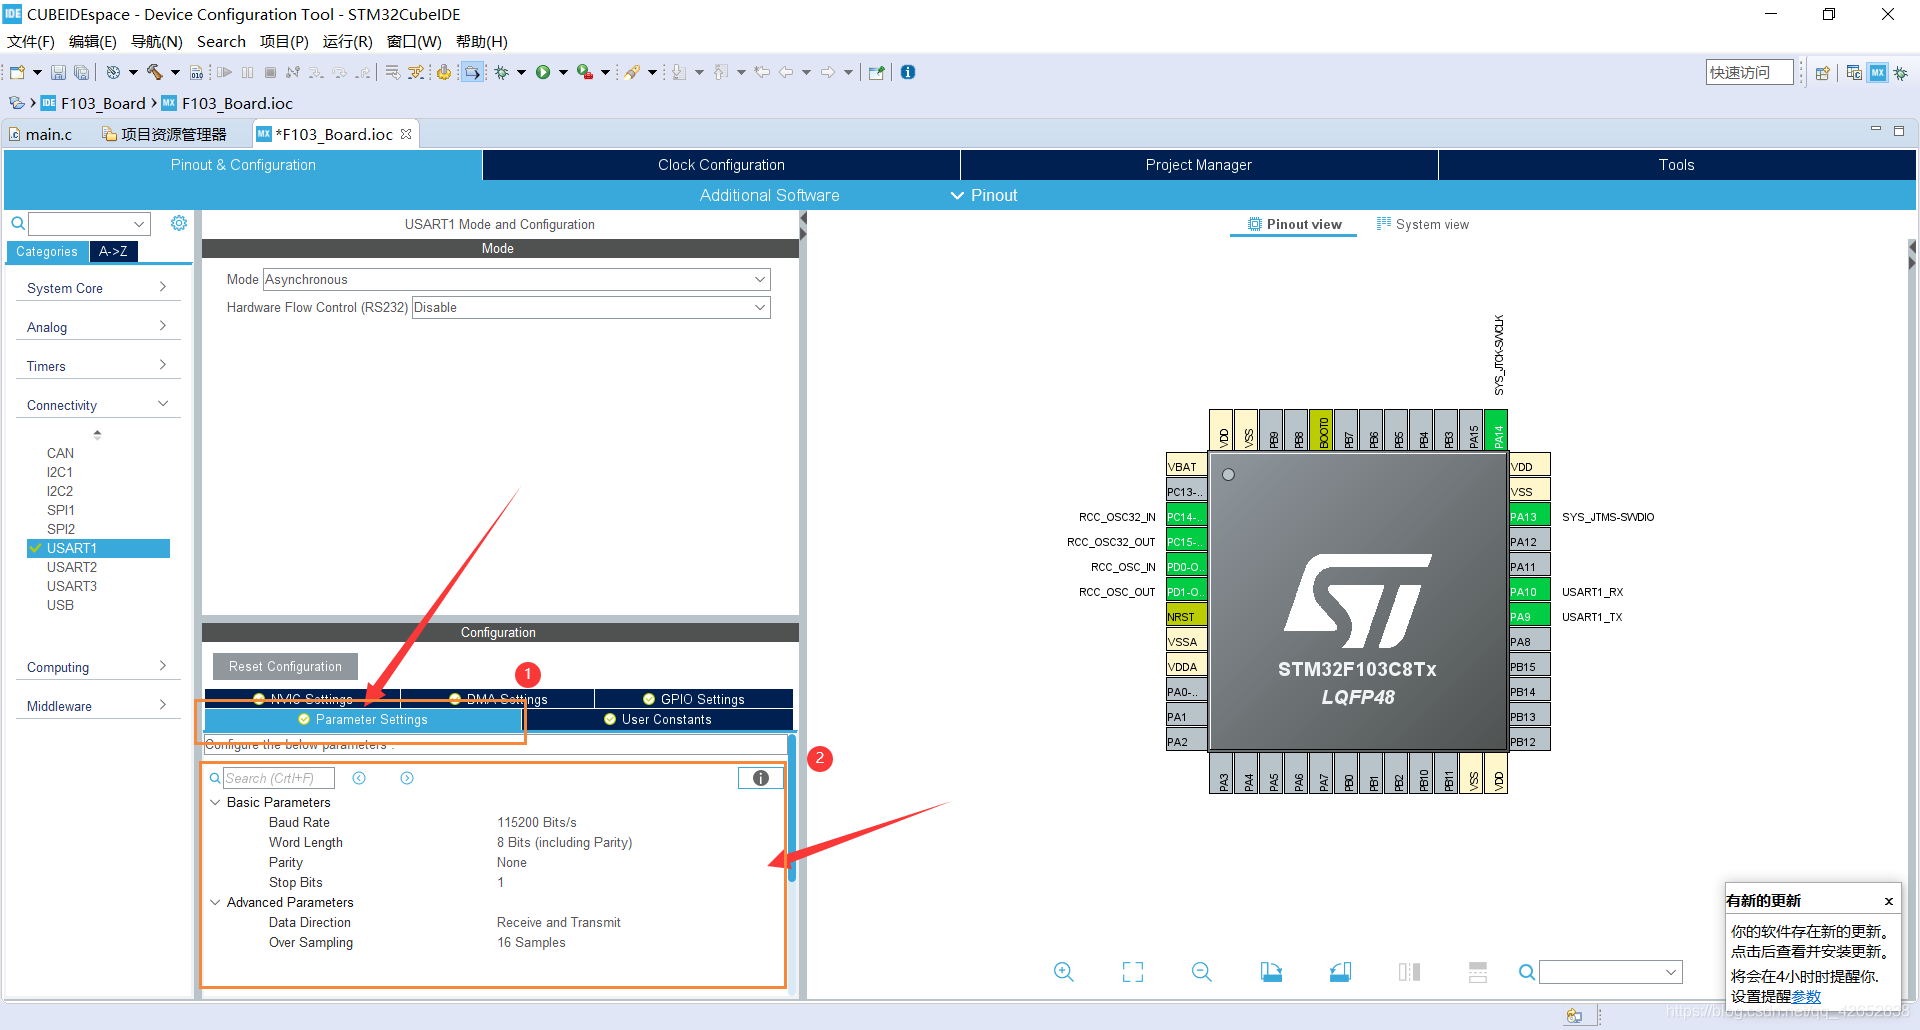1920x1030 pixels.
Task: Click the Baud Rate value 115200 Bits/s
Action: tap(537, 822)
